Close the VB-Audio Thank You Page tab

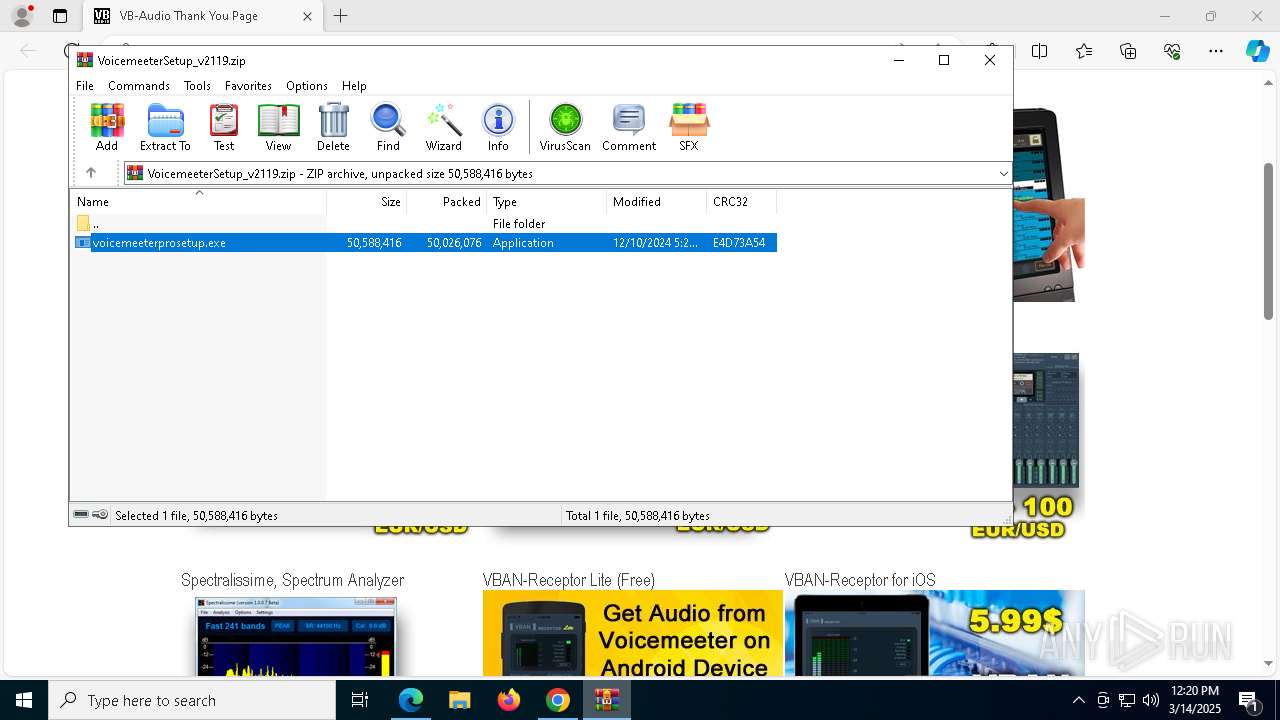coord(307,16)
